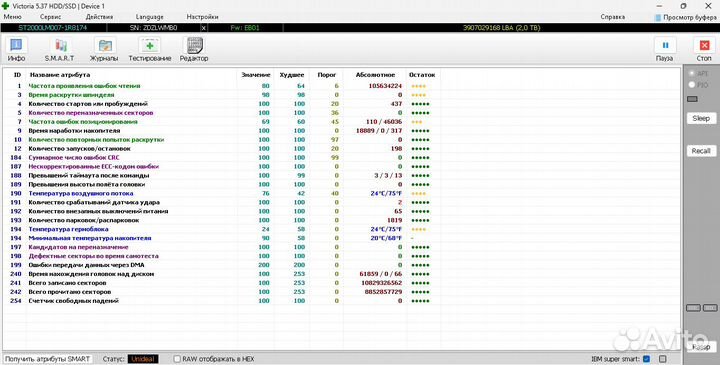Select the PIO radio button
The width and height of the screenshot is (720, 365).
[692, 85]
